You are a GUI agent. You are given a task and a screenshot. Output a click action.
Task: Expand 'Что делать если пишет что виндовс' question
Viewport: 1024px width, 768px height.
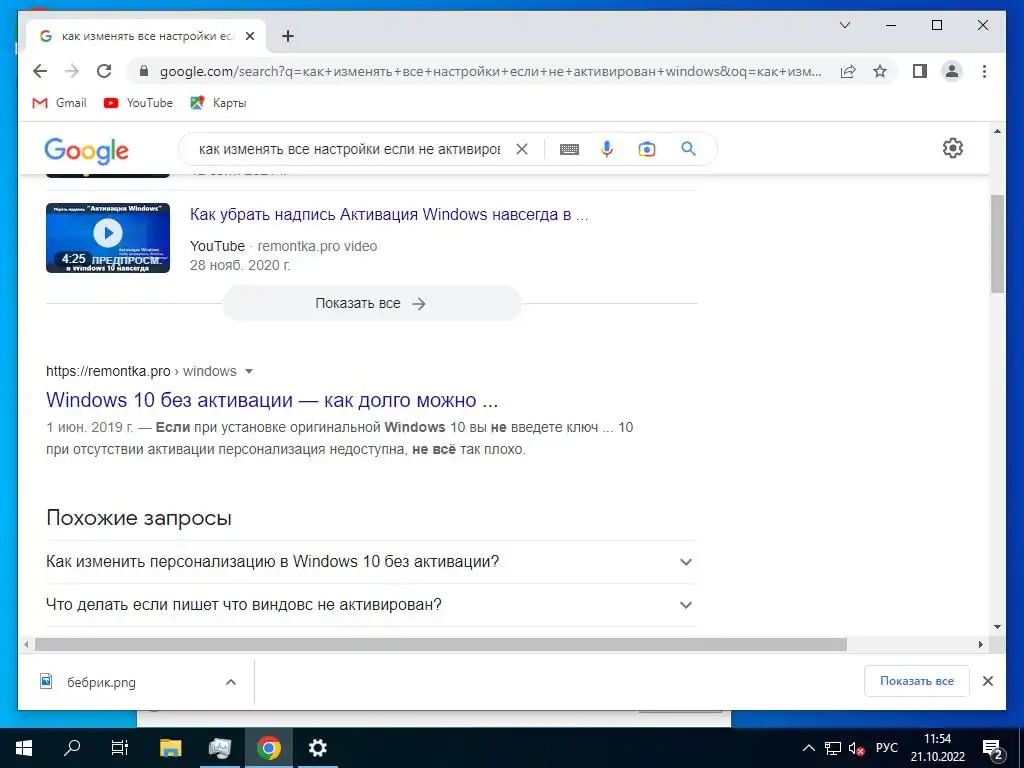click(371, 605)
